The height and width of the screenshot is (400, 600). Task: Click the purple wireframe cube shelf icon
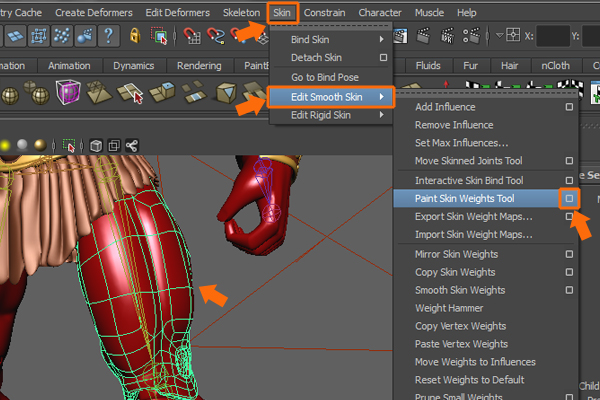(x=69, y=94)
